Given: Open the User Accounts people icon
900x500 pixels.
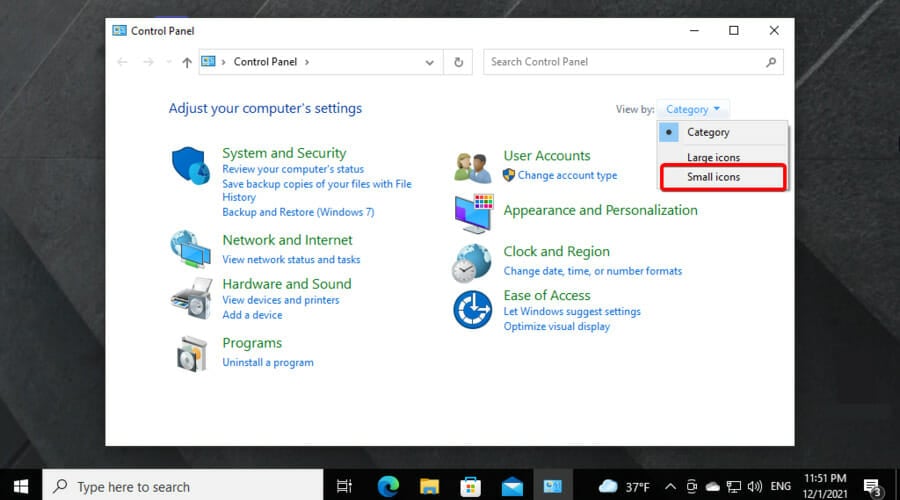Looking at the screenshot, I should click(x=473, y=168).
